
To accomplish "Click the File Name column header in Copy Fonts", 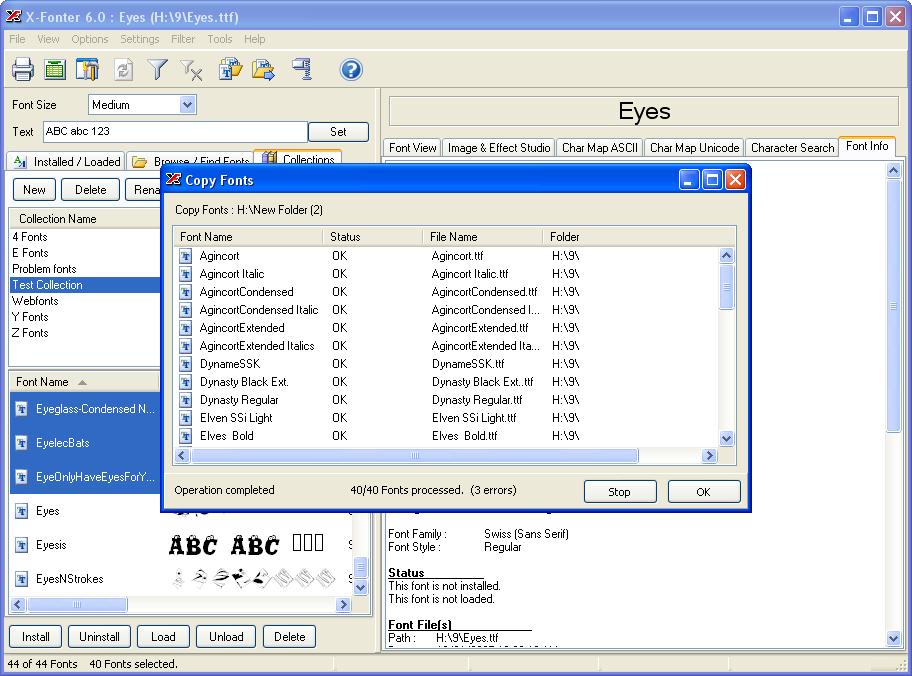I will click(483, 237).
